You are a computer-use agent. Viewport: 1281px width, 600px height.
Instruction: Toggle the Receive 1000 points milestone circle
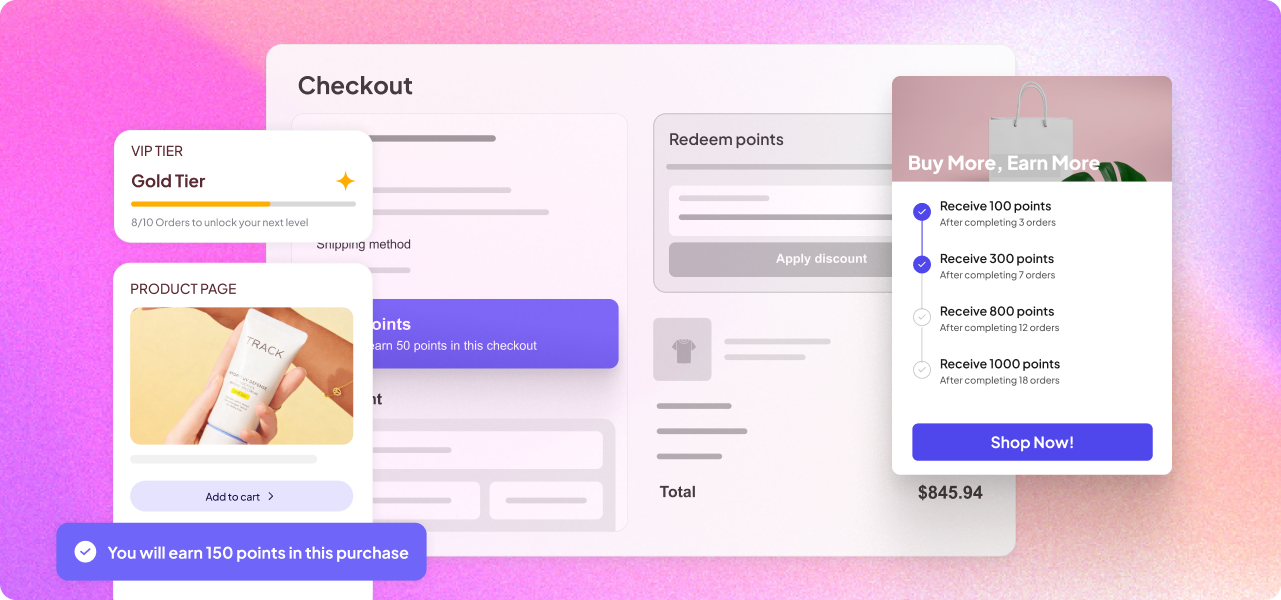pos(922,369)
